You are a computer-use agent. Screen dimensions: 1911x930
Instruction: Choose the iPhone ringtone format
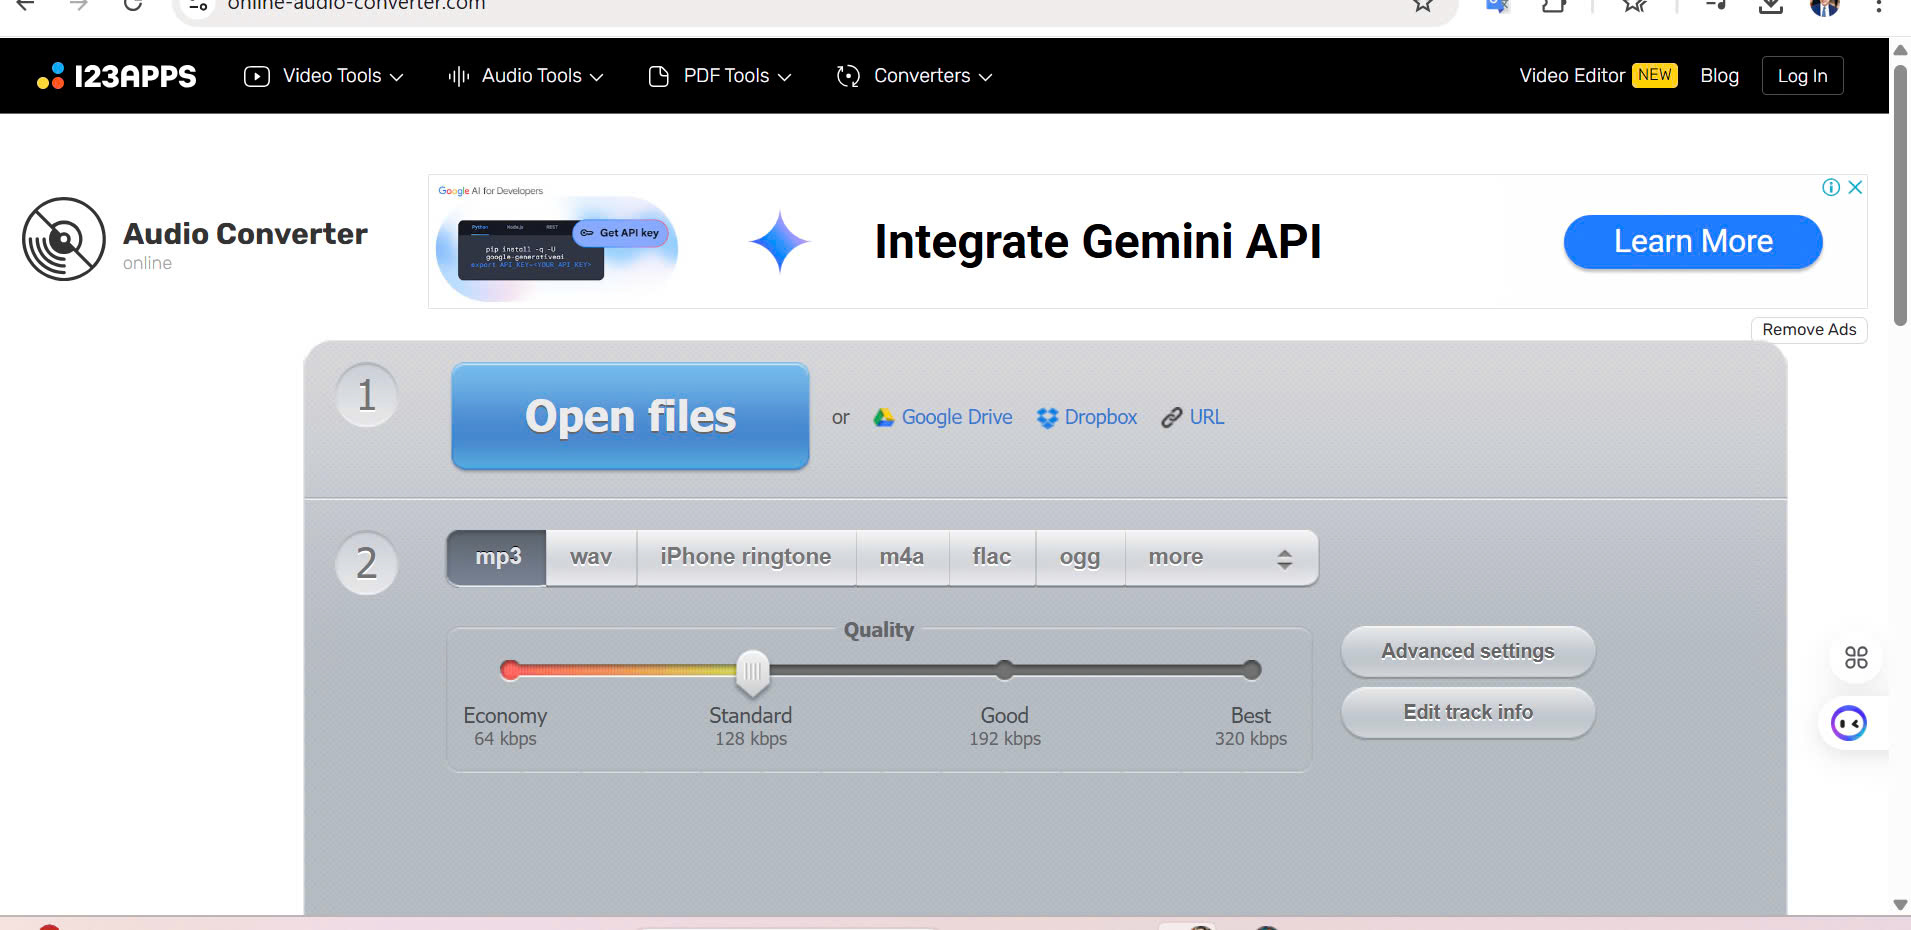pos(745,557)
